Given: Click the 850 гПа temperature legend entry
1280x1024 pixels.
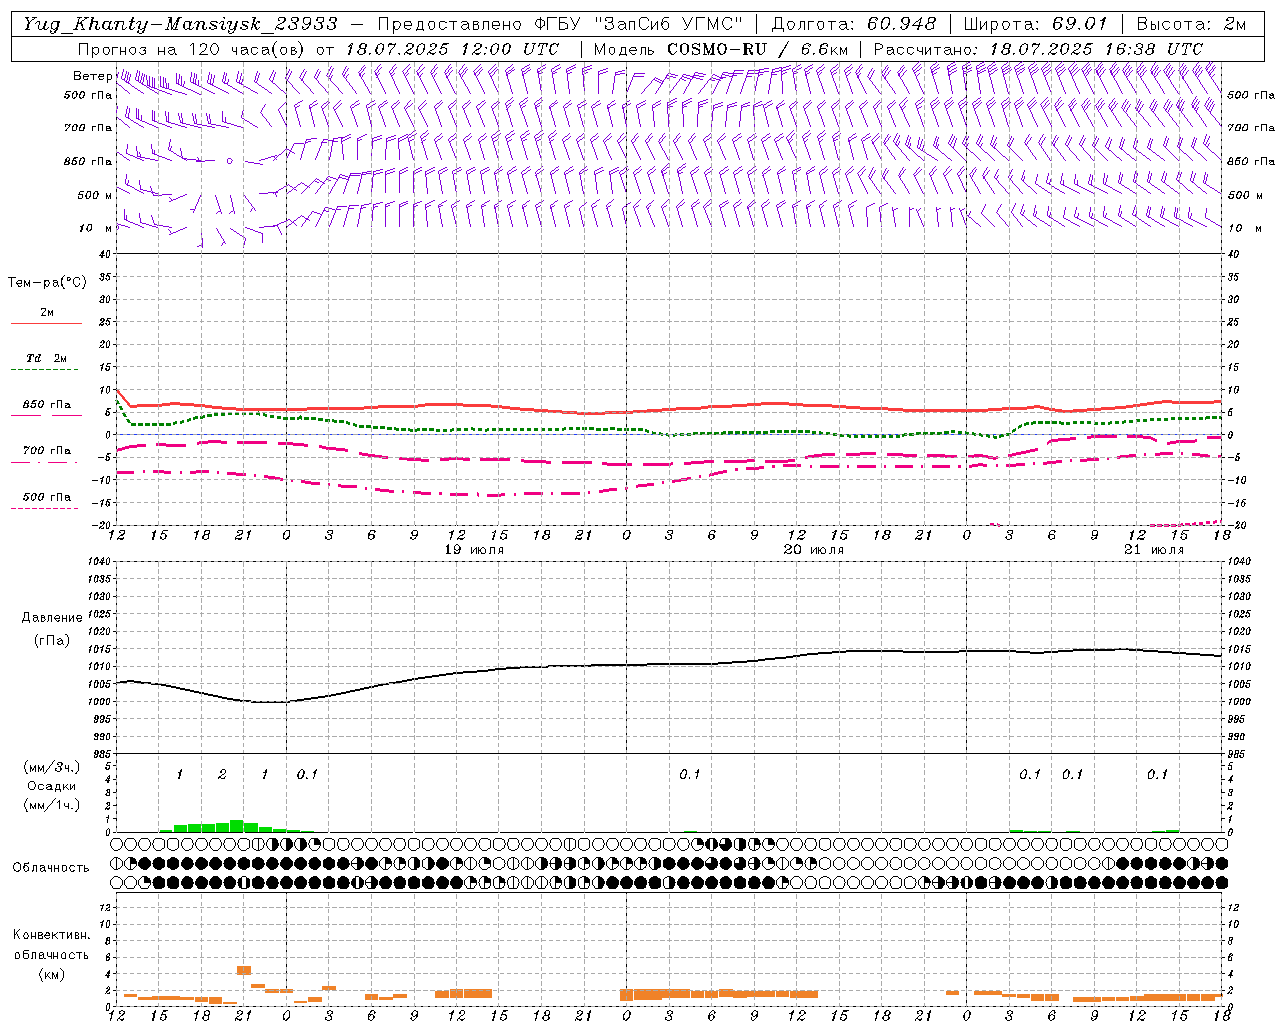Looking at the screenshot, I should click(x=47, y=405).
